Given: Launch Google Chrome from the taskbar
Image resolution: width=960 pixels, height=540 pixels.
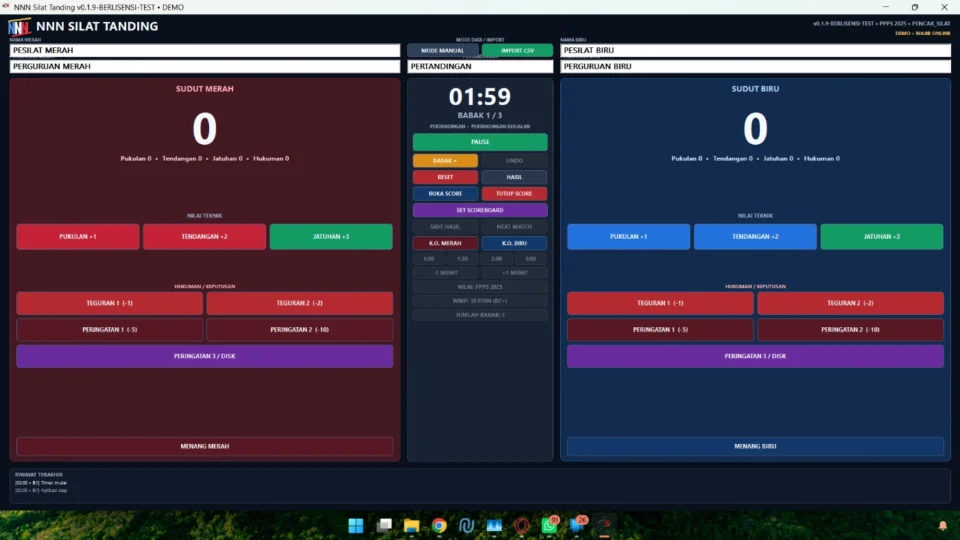Looking at the screenshot, I should click(439, 525).
